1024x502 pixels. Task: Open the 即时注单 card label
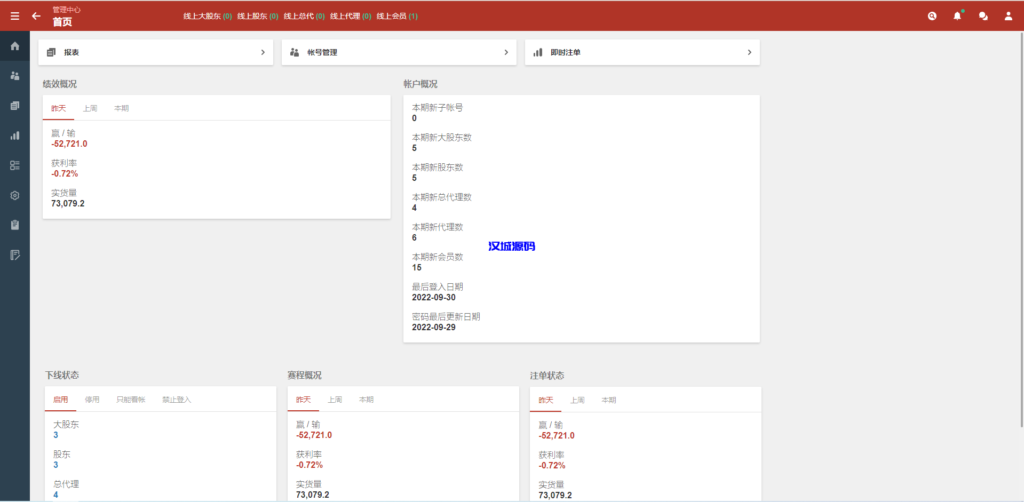coord(566,52)
